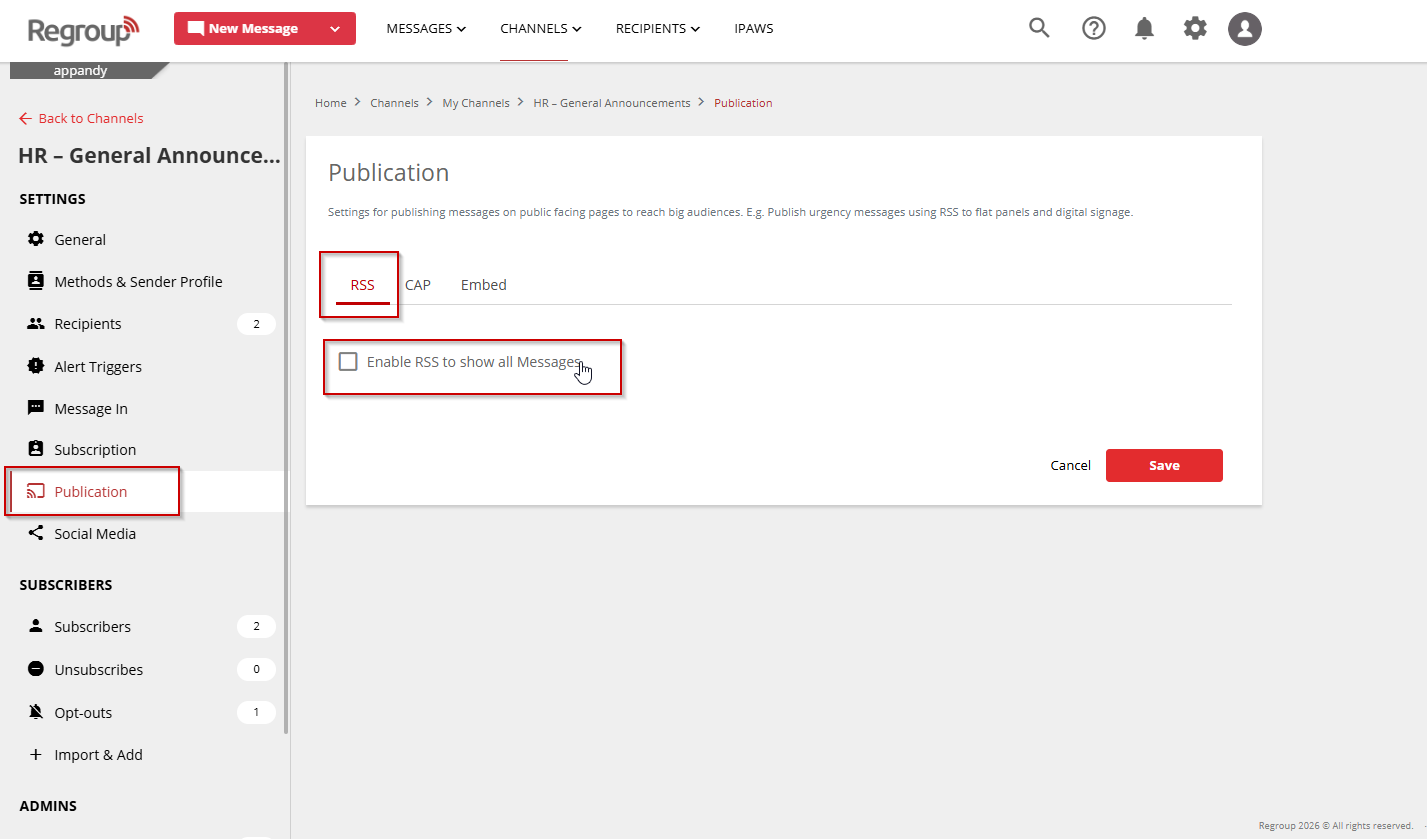Click the Recipients count badge 2

tap(256, 324)
